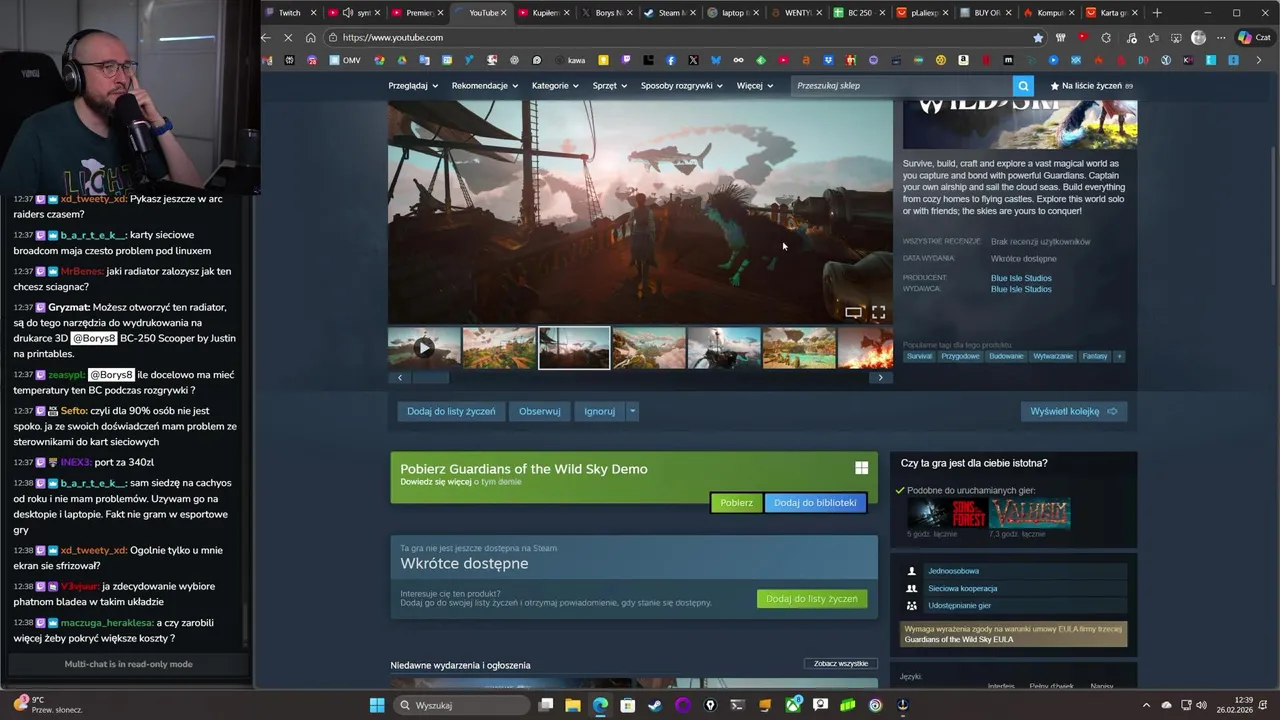1280x720 pixels.
Task: Open the Fantasy tag
Action: coord(1095,356)
